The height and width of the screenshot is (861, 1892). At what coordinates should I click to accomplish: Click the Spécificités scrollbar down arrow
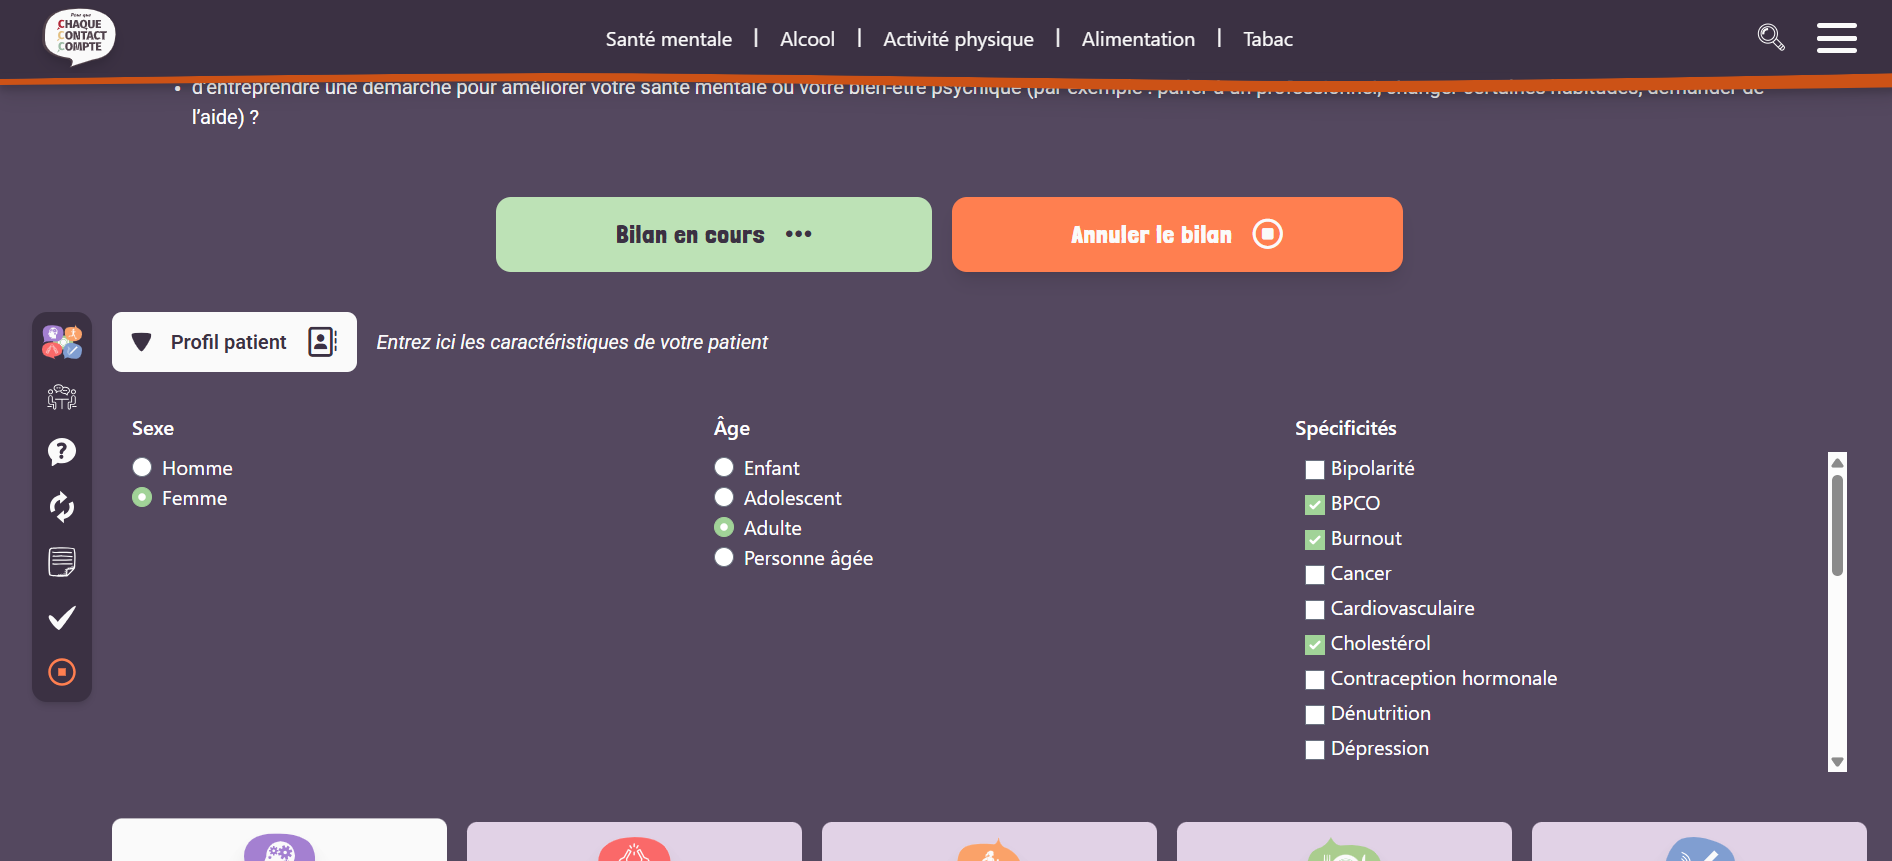point(1837,762)
